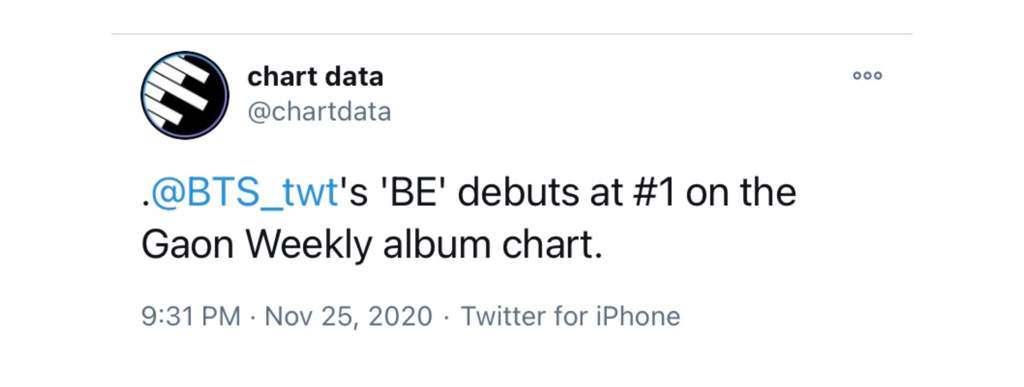
Task: Click the 9:31 PM timestamp
Action: point(191,317)
